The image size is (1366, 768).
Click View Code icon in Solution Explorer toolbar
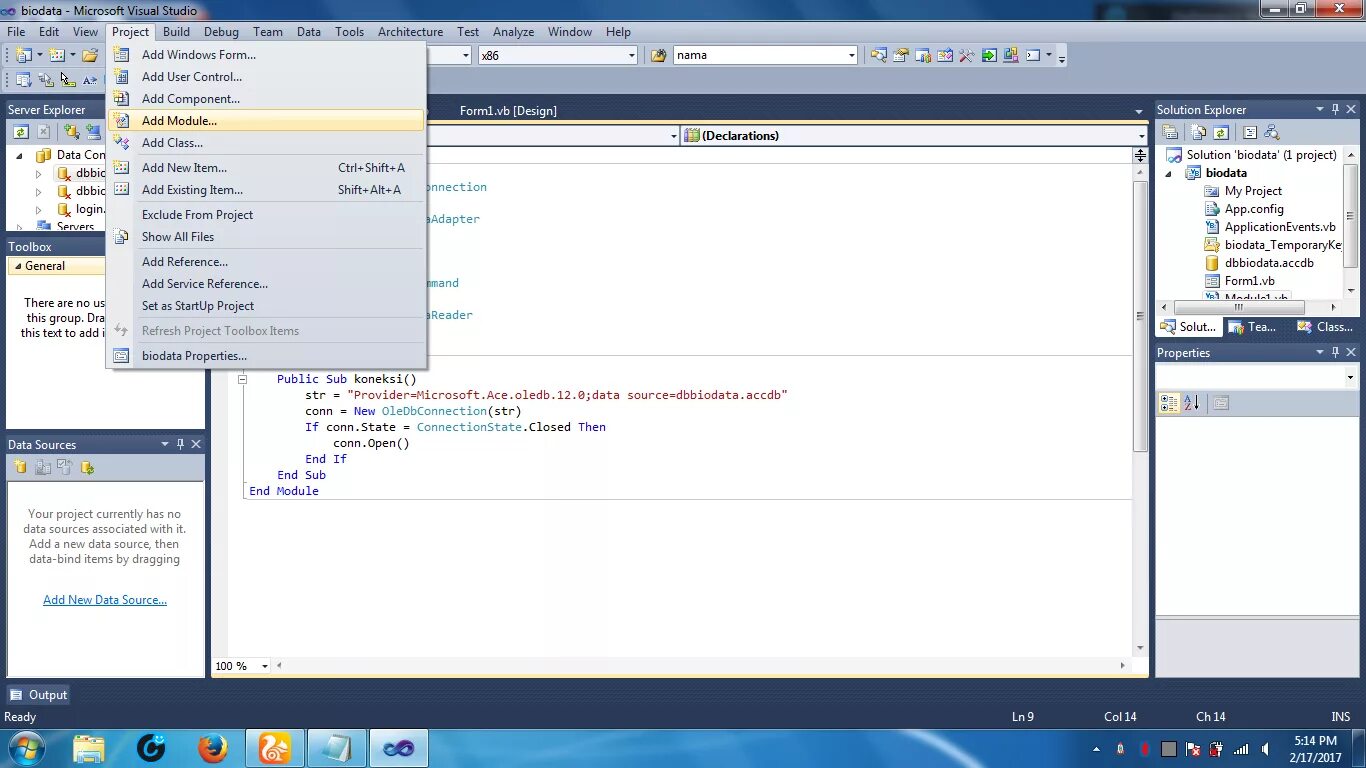pyautogui.click(x=1250, y=132)
